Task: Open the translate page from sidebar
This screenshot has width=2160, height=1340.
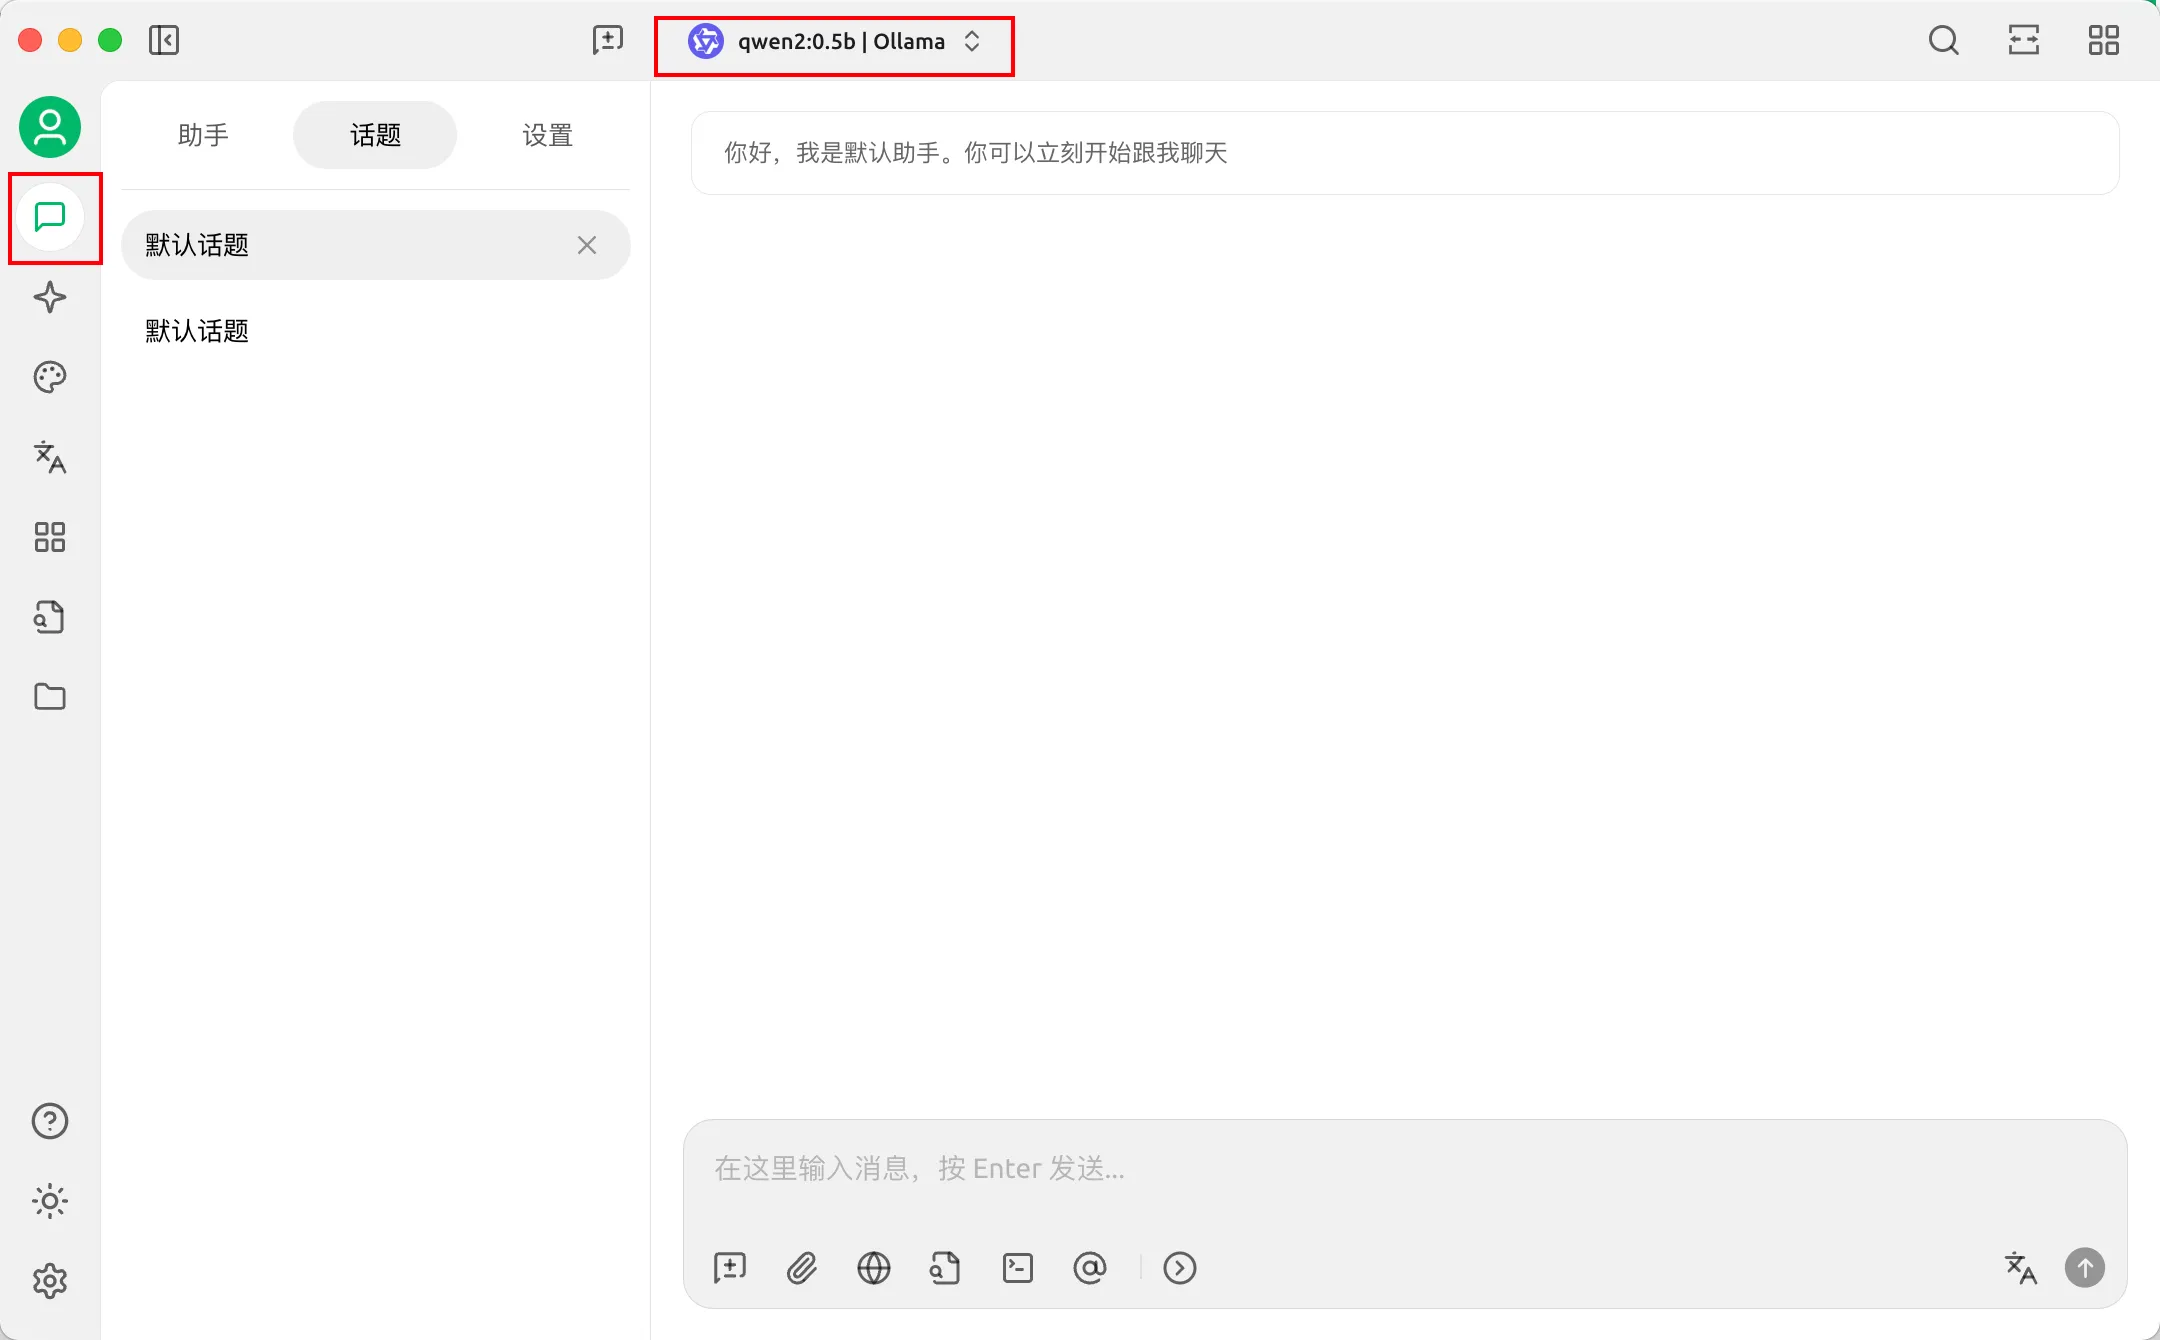Action: (x=49, y=457)
